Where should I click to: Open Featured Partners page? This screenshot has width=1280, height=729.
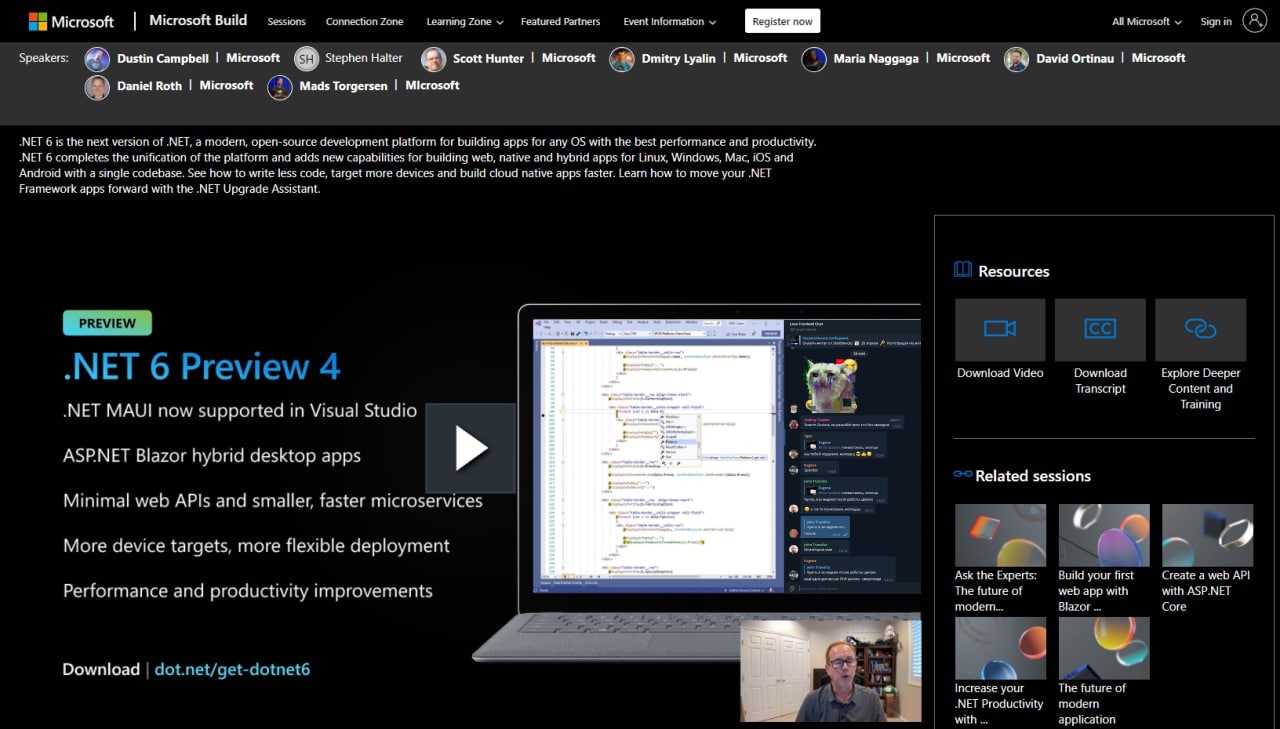click(561, 21)
